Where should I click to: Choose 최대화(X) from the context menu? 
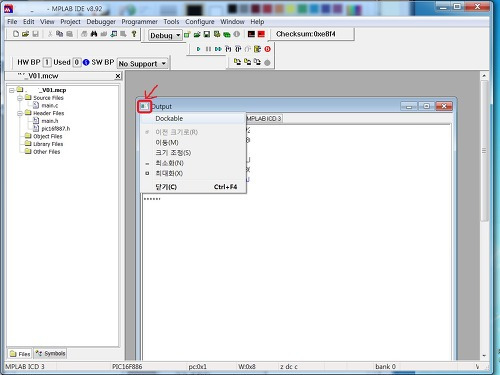[193, 173]
